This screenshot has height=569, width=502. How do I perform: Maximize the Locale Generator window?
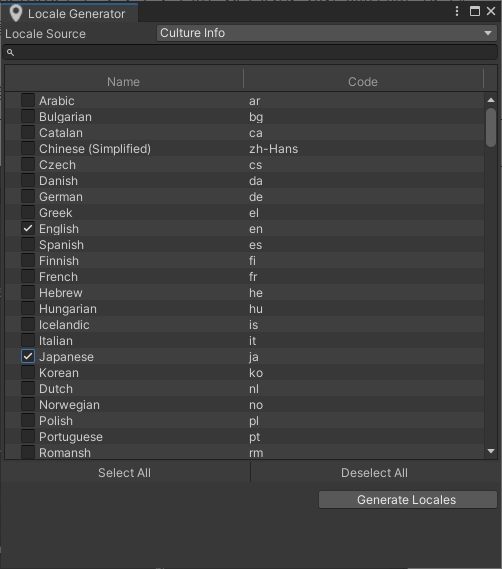(475, 11)
